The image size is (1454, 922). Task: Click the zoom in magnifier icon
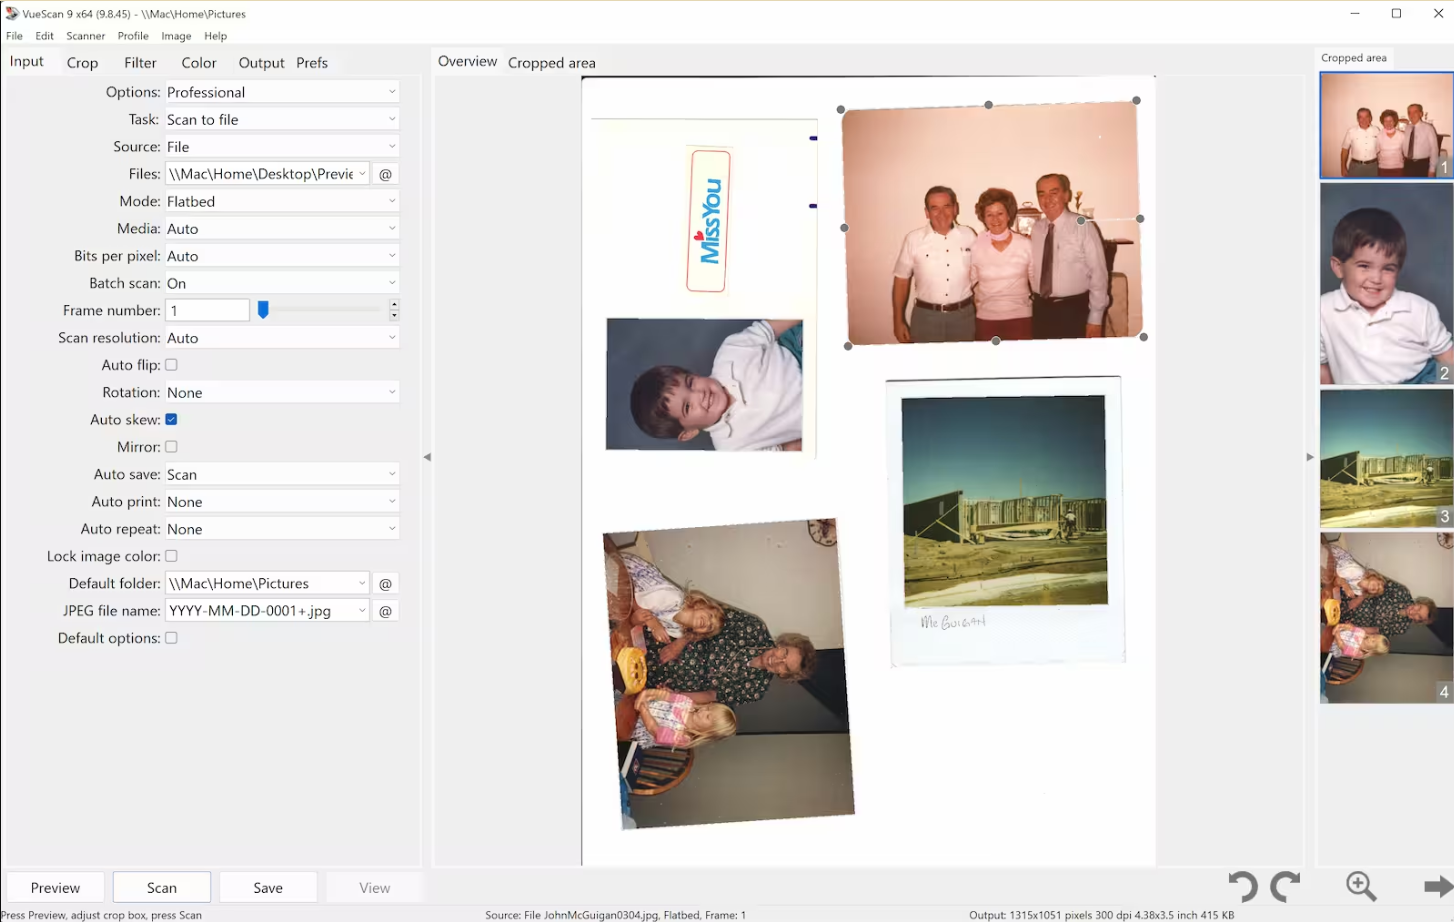(1361, 886)
